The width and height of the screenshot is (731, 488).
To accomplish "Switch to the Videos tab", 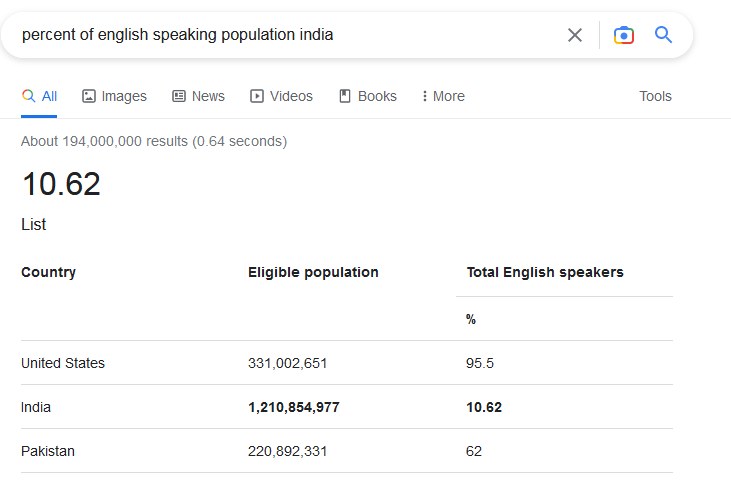I will [x=291, y=96].
